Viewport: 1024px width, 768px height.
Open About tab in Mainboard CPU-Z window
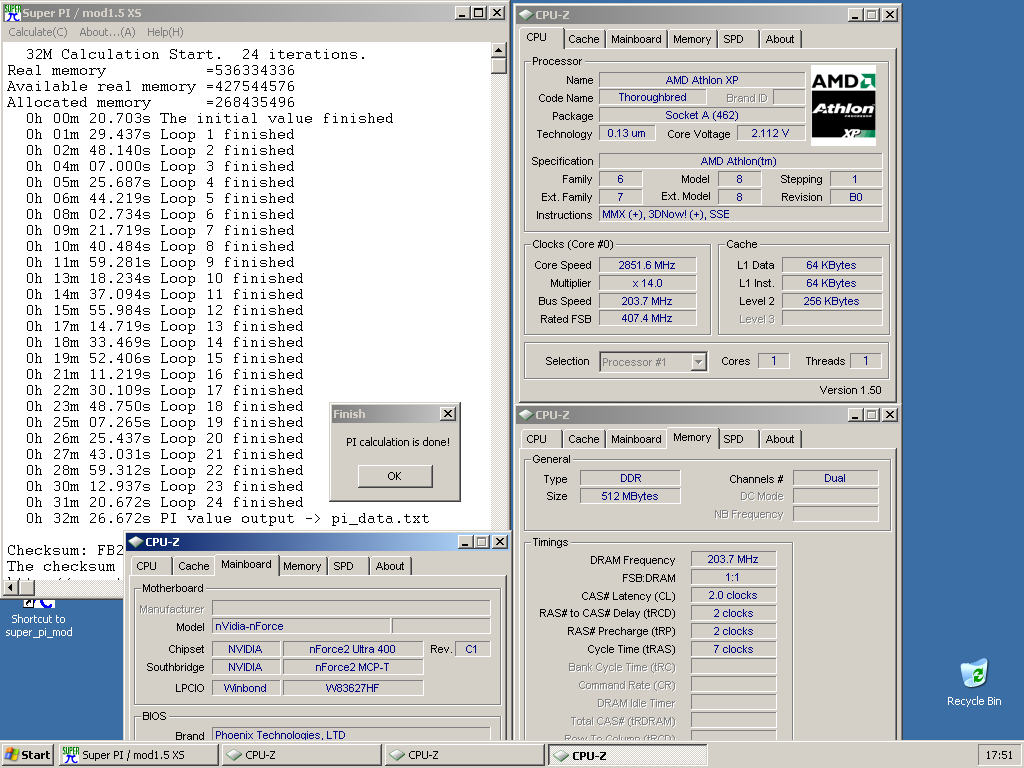[x=390, y=566]
